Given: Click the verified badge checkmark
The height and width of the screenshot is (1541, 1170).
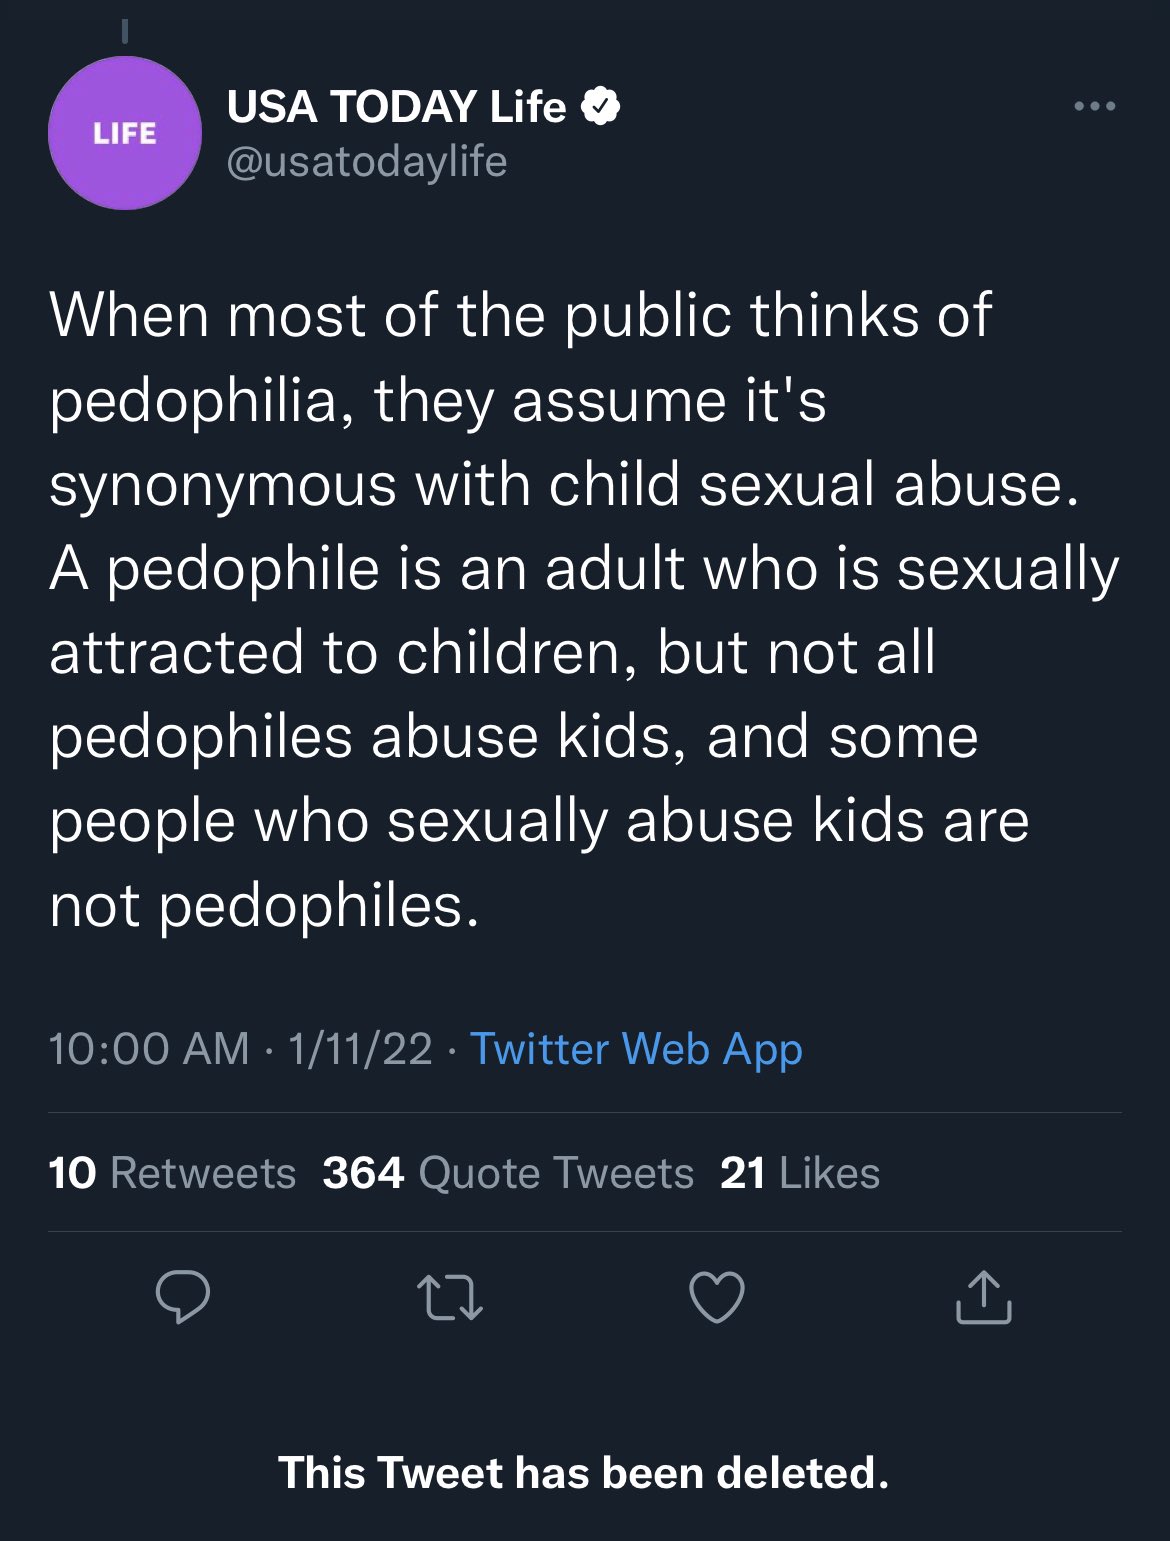Looking at the screenshot, I should pos(600,106).
